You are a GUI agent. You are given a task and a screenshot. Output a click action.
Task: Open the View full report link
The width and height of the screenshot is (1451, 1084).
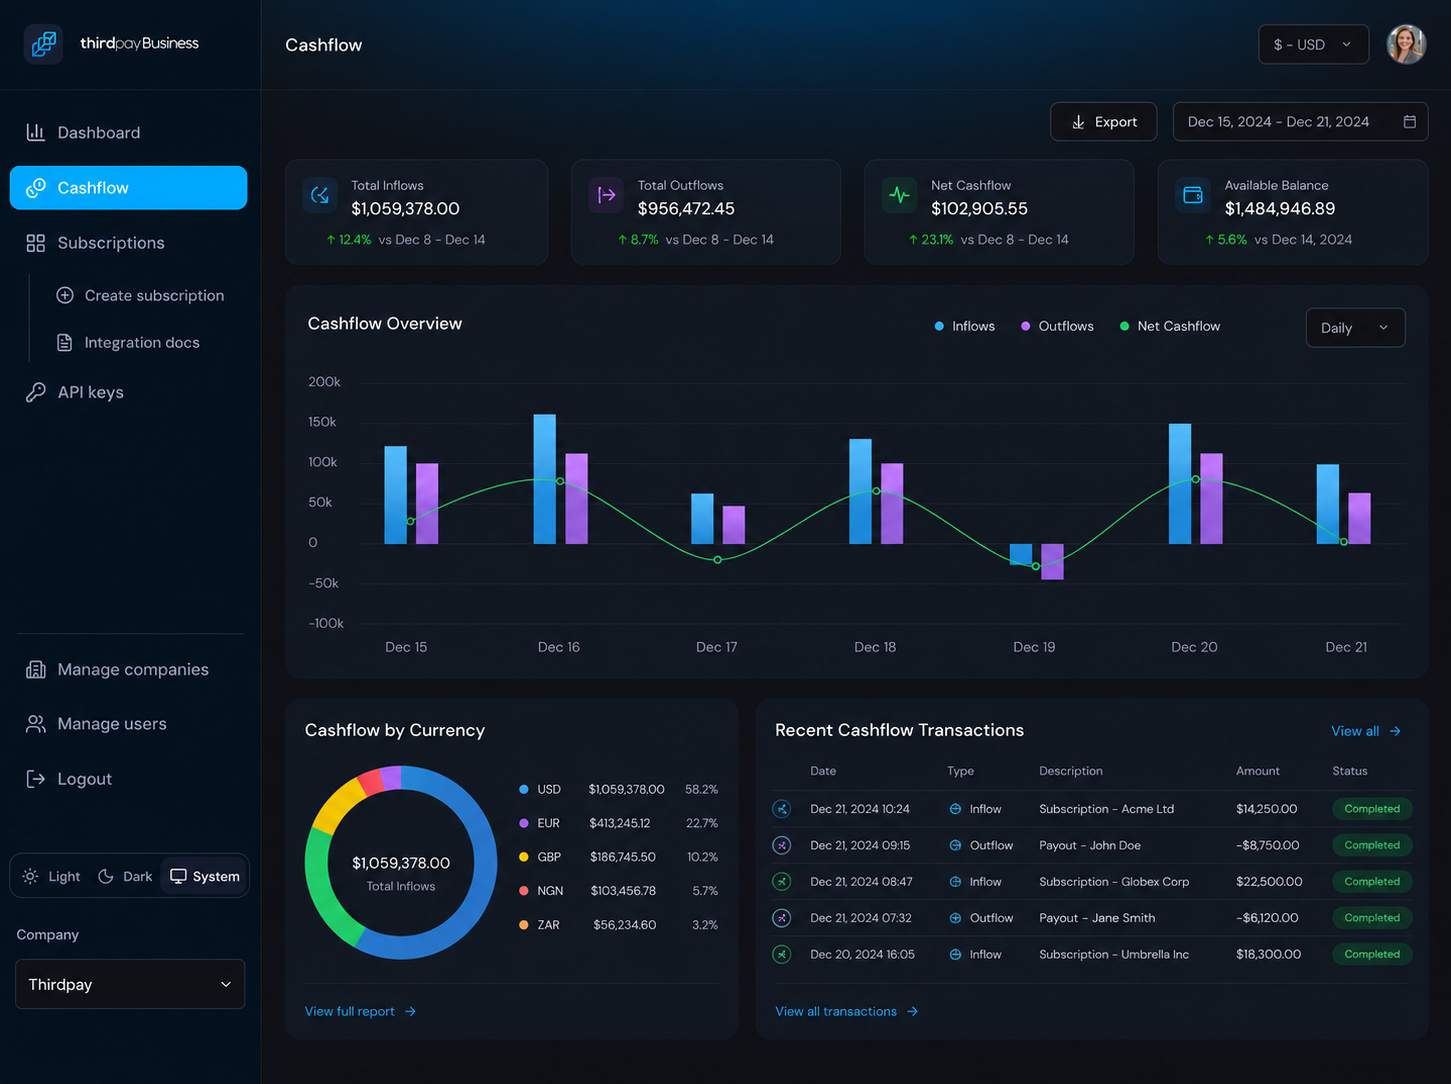(360, 1012)
